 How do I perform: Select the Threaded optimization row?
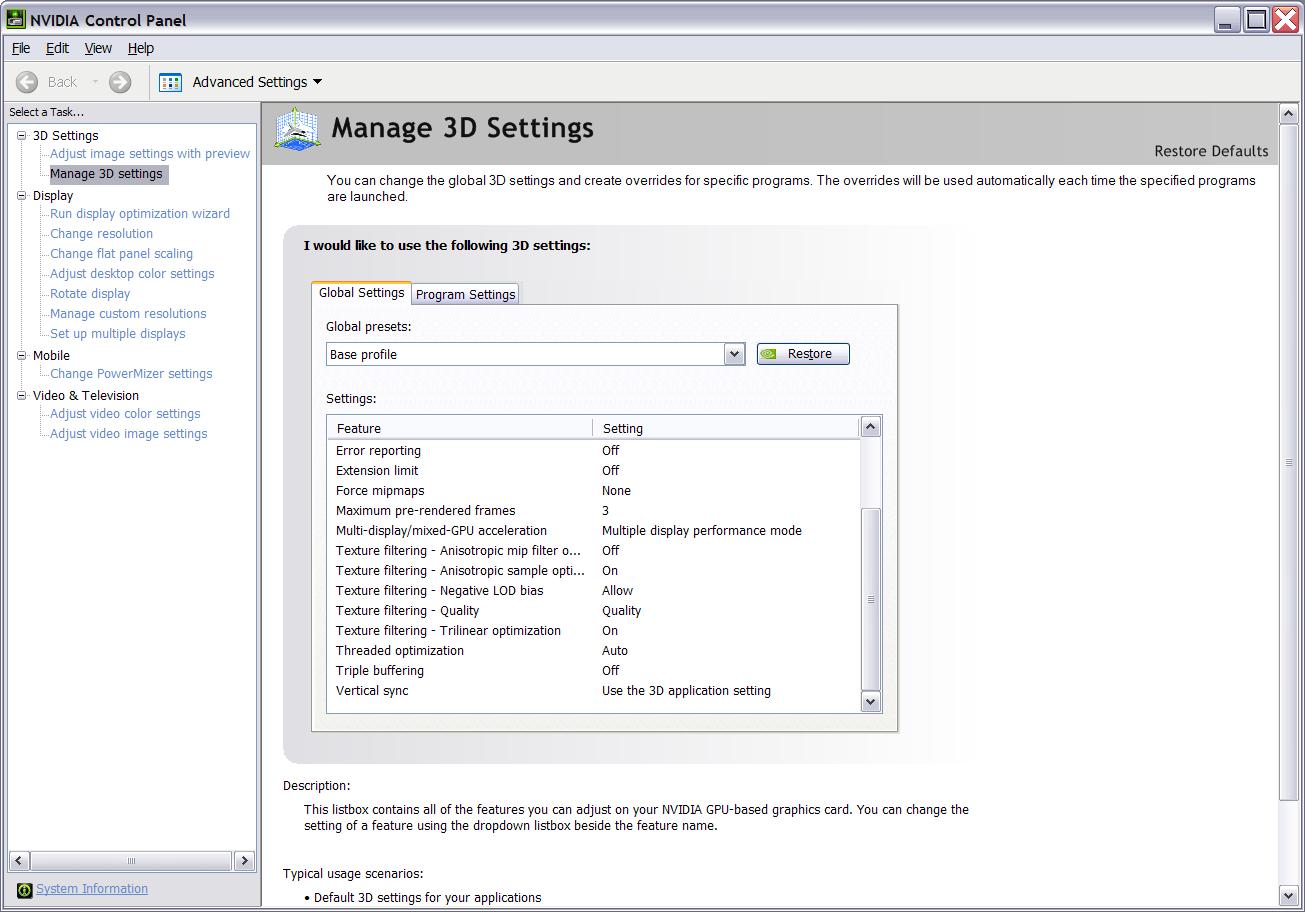[593, 651]
